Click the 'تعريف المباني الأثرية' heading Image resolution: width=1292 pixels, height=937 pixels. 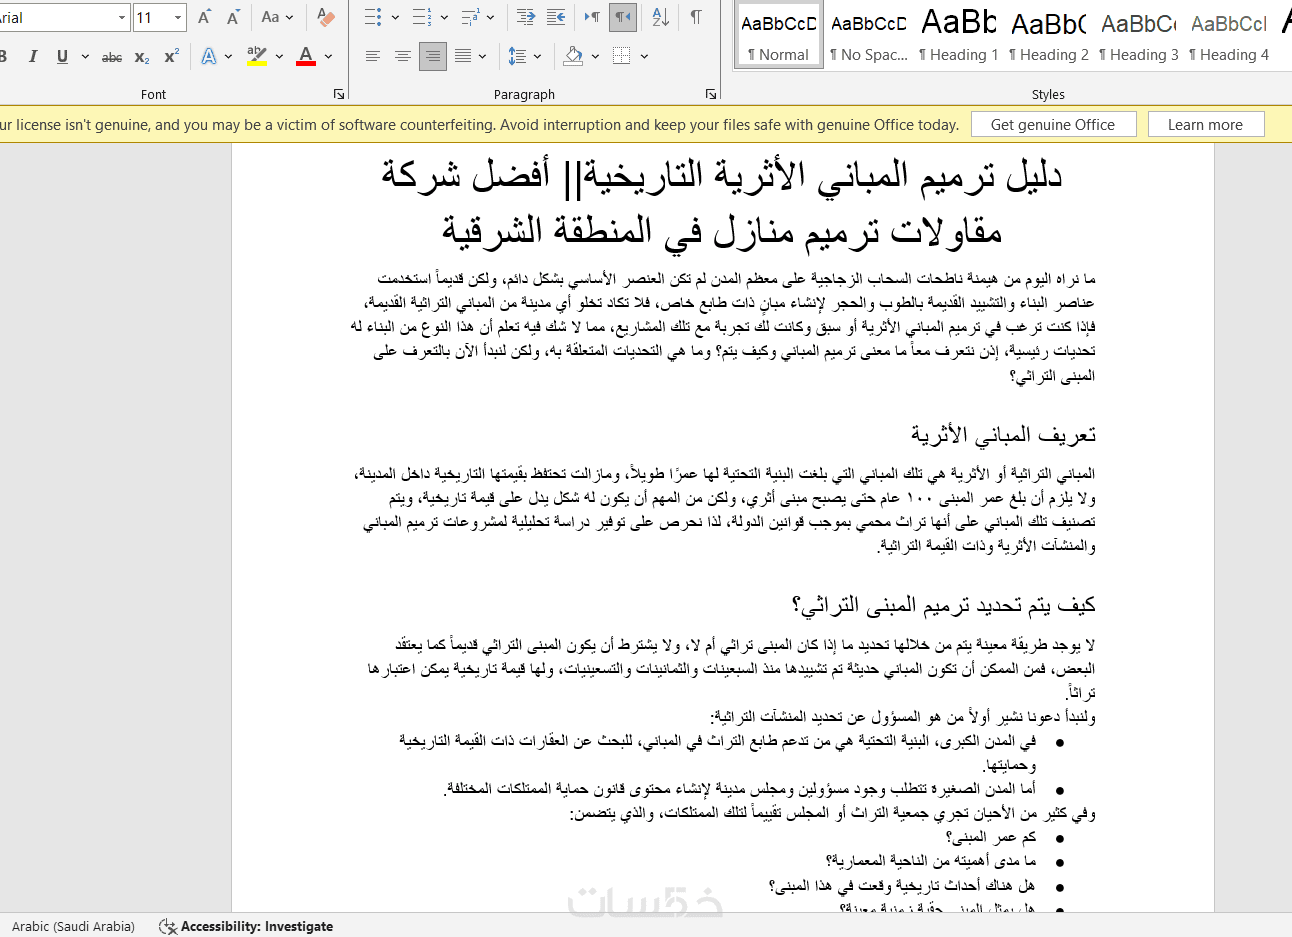click(1003, 435)
